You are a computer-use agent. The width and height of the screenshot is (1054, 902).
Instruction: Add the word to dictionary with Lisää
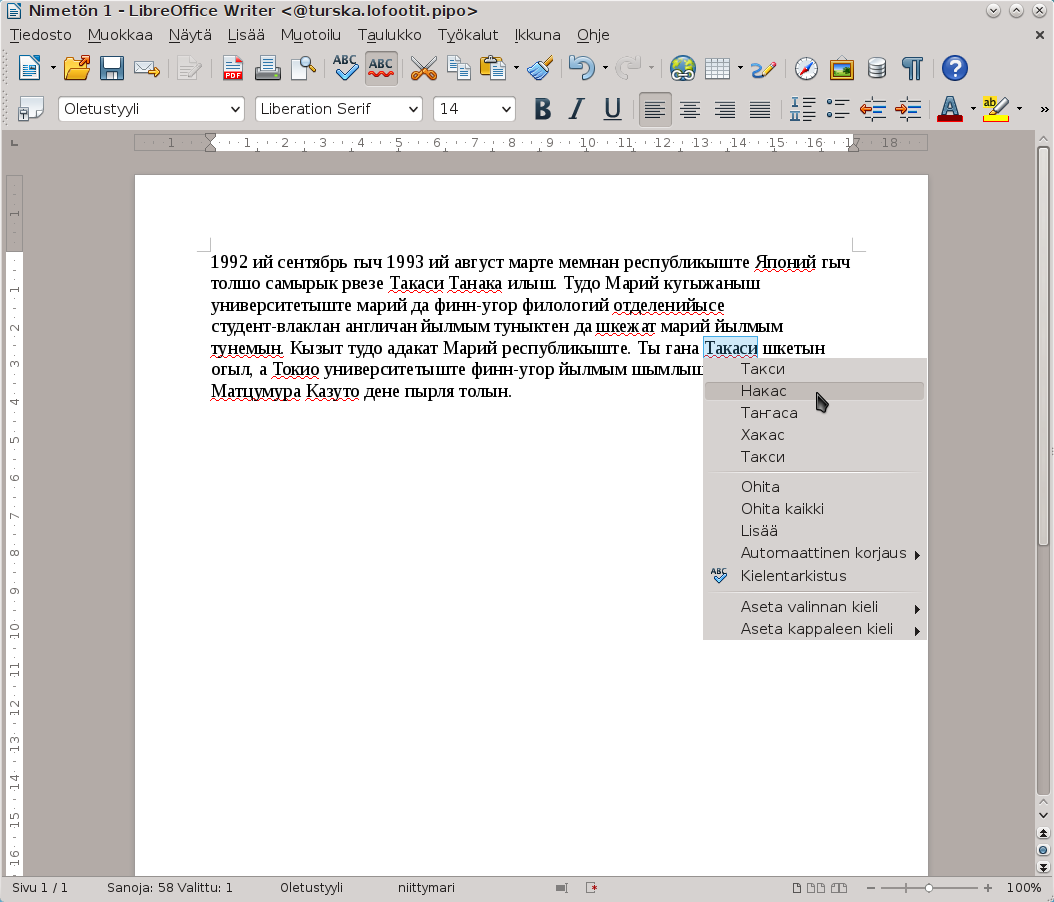pos(814,531)
